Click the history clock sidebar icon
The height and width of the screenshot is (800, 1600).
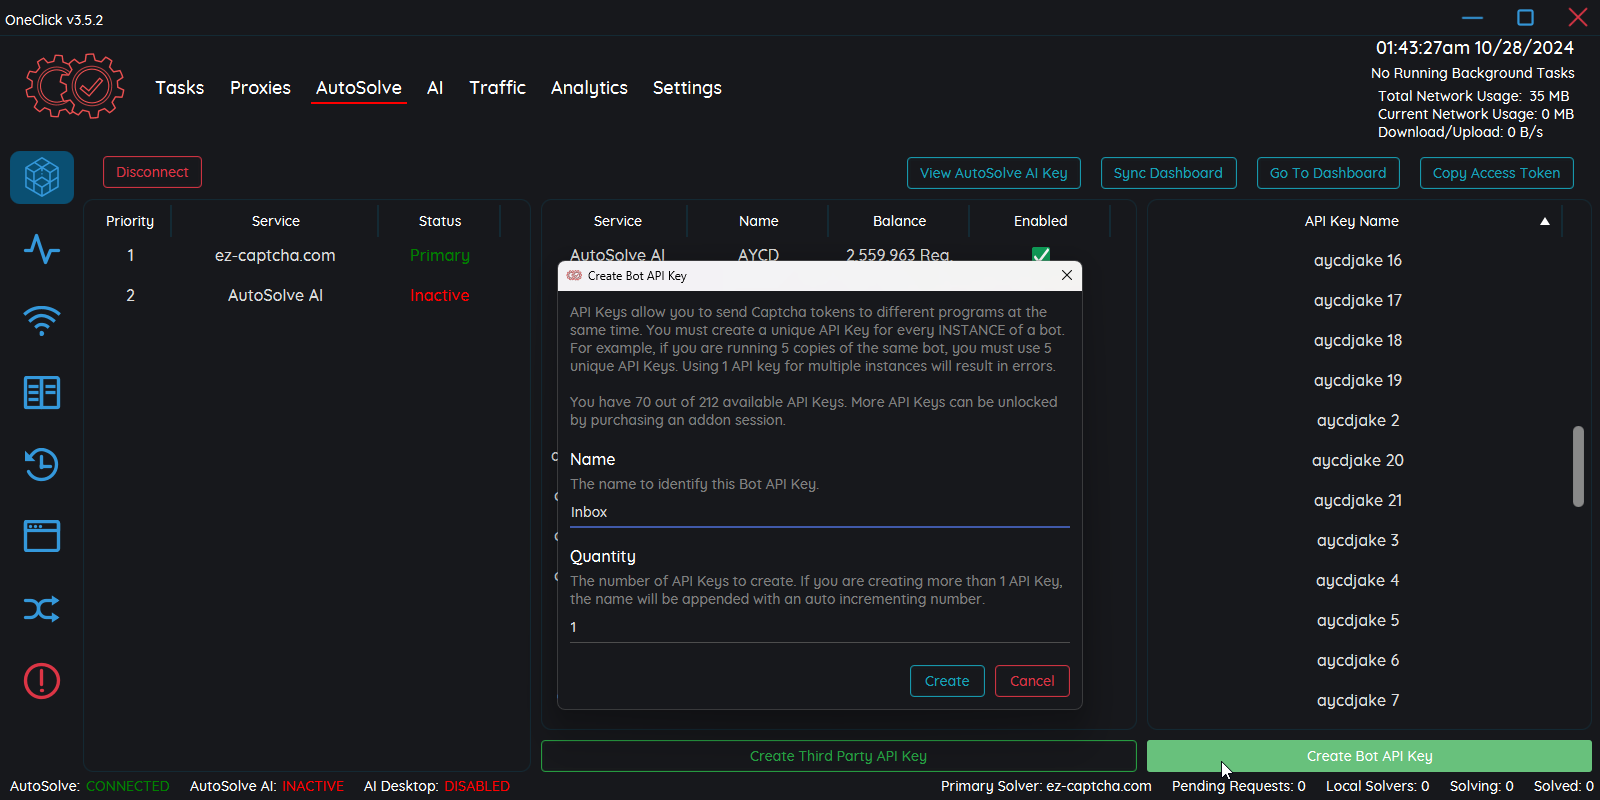[42, 465]
